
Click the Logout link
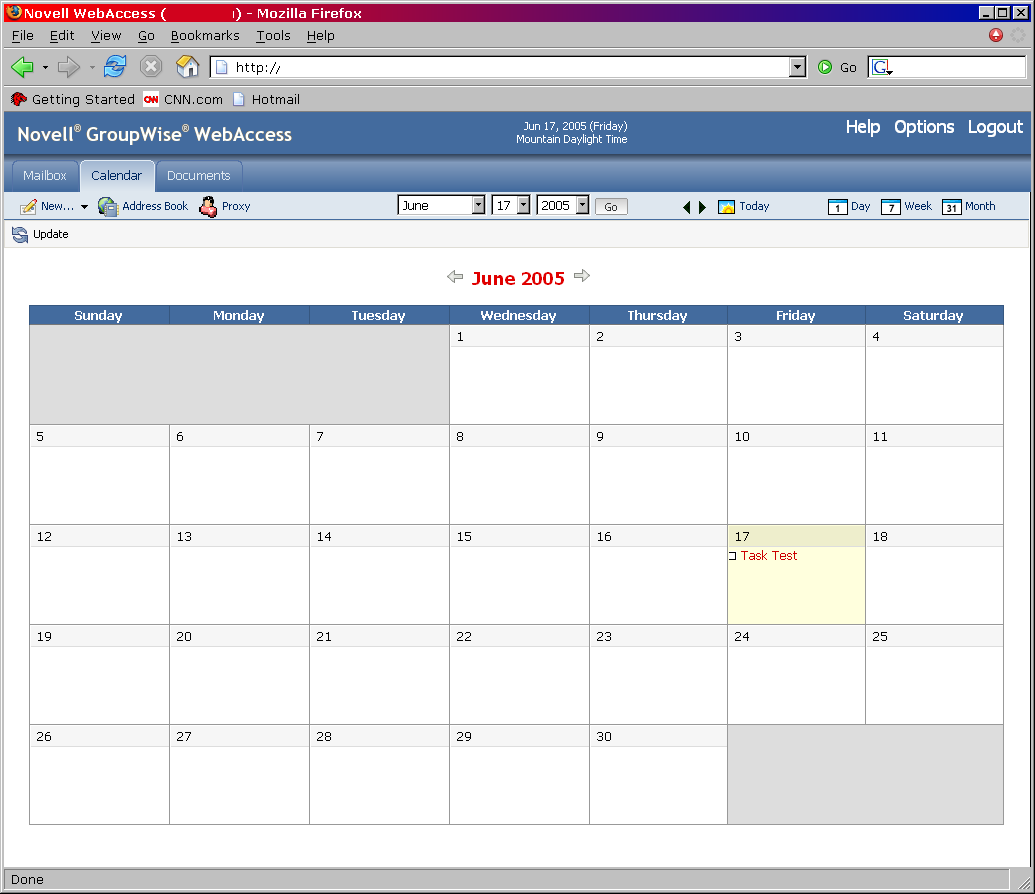[x=994, y=127]
